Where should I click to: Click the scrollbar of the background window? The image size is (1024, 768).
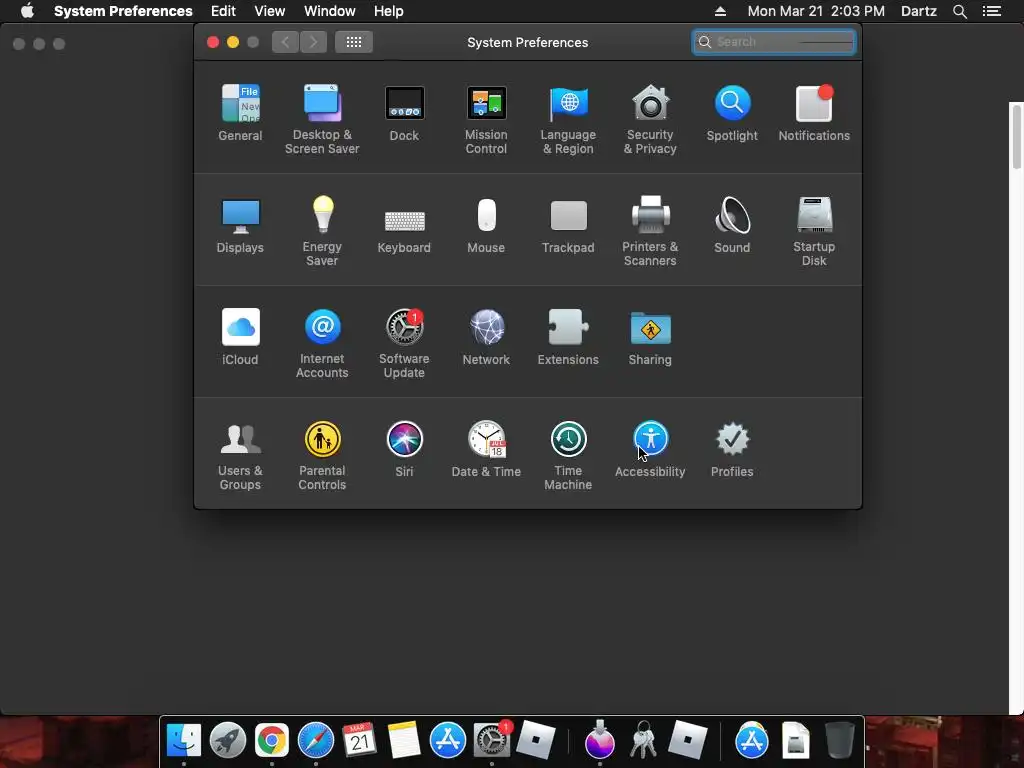tap(1016, 137)
